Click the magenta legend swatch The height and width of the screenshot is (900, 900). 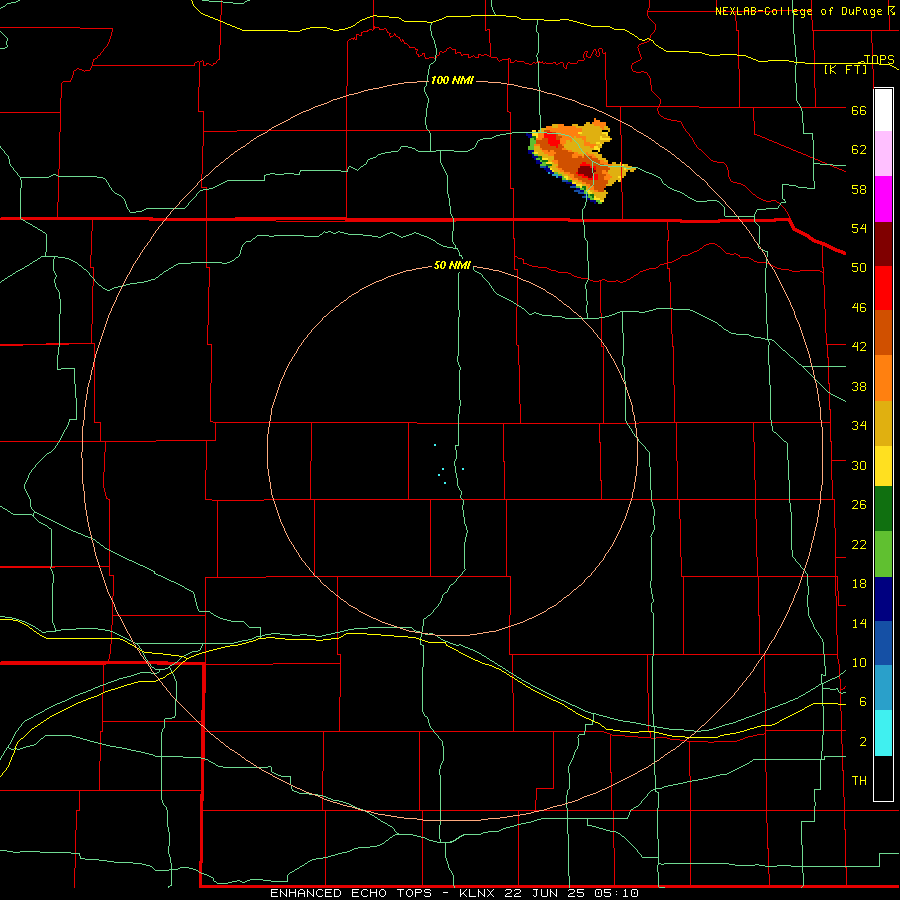(883, 199)
